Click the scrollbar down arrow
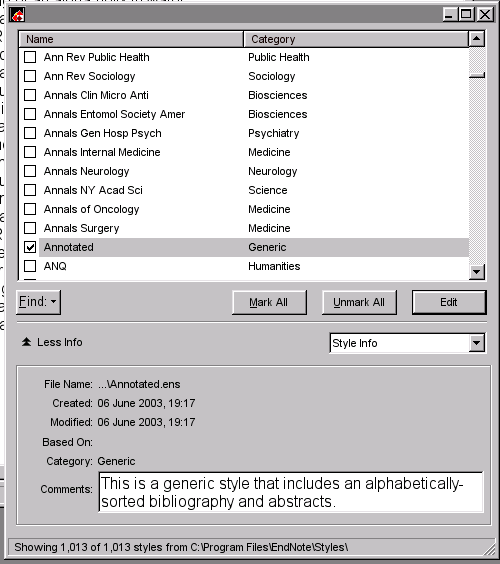500x564 pixels. 477,272
